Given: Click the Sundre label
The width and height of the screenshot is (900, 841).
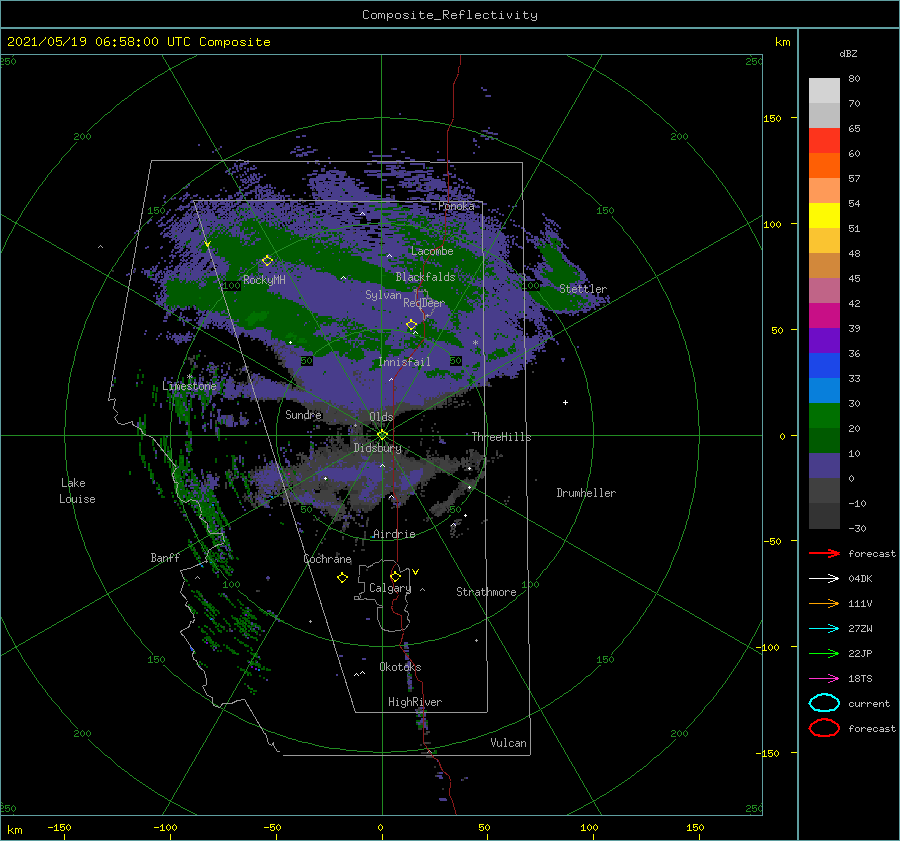Looking at the screenshot, I should point(303,414).
